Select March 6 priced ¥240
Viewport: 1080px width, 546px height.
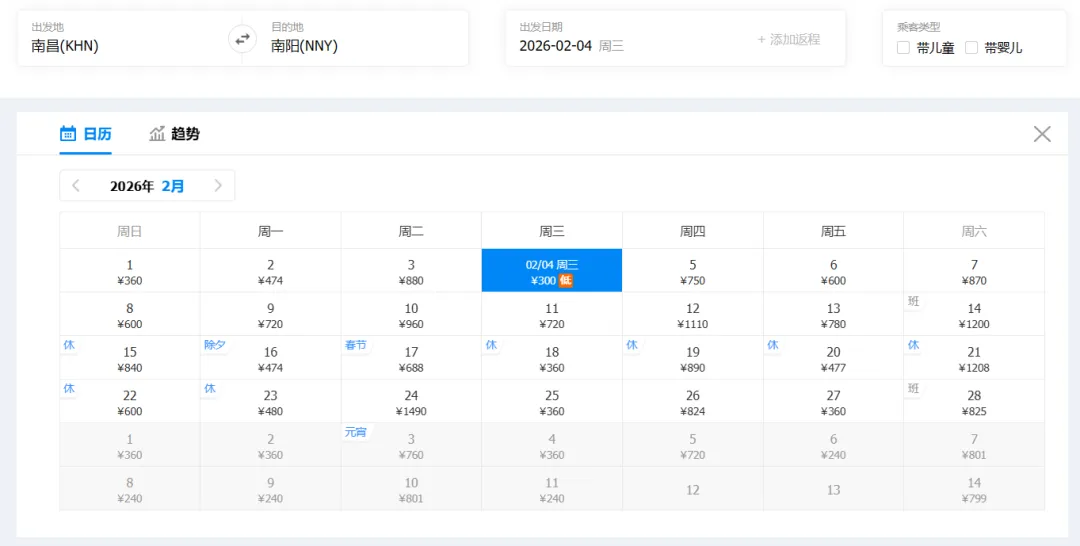pyautogui.click(x=833, y=445)
